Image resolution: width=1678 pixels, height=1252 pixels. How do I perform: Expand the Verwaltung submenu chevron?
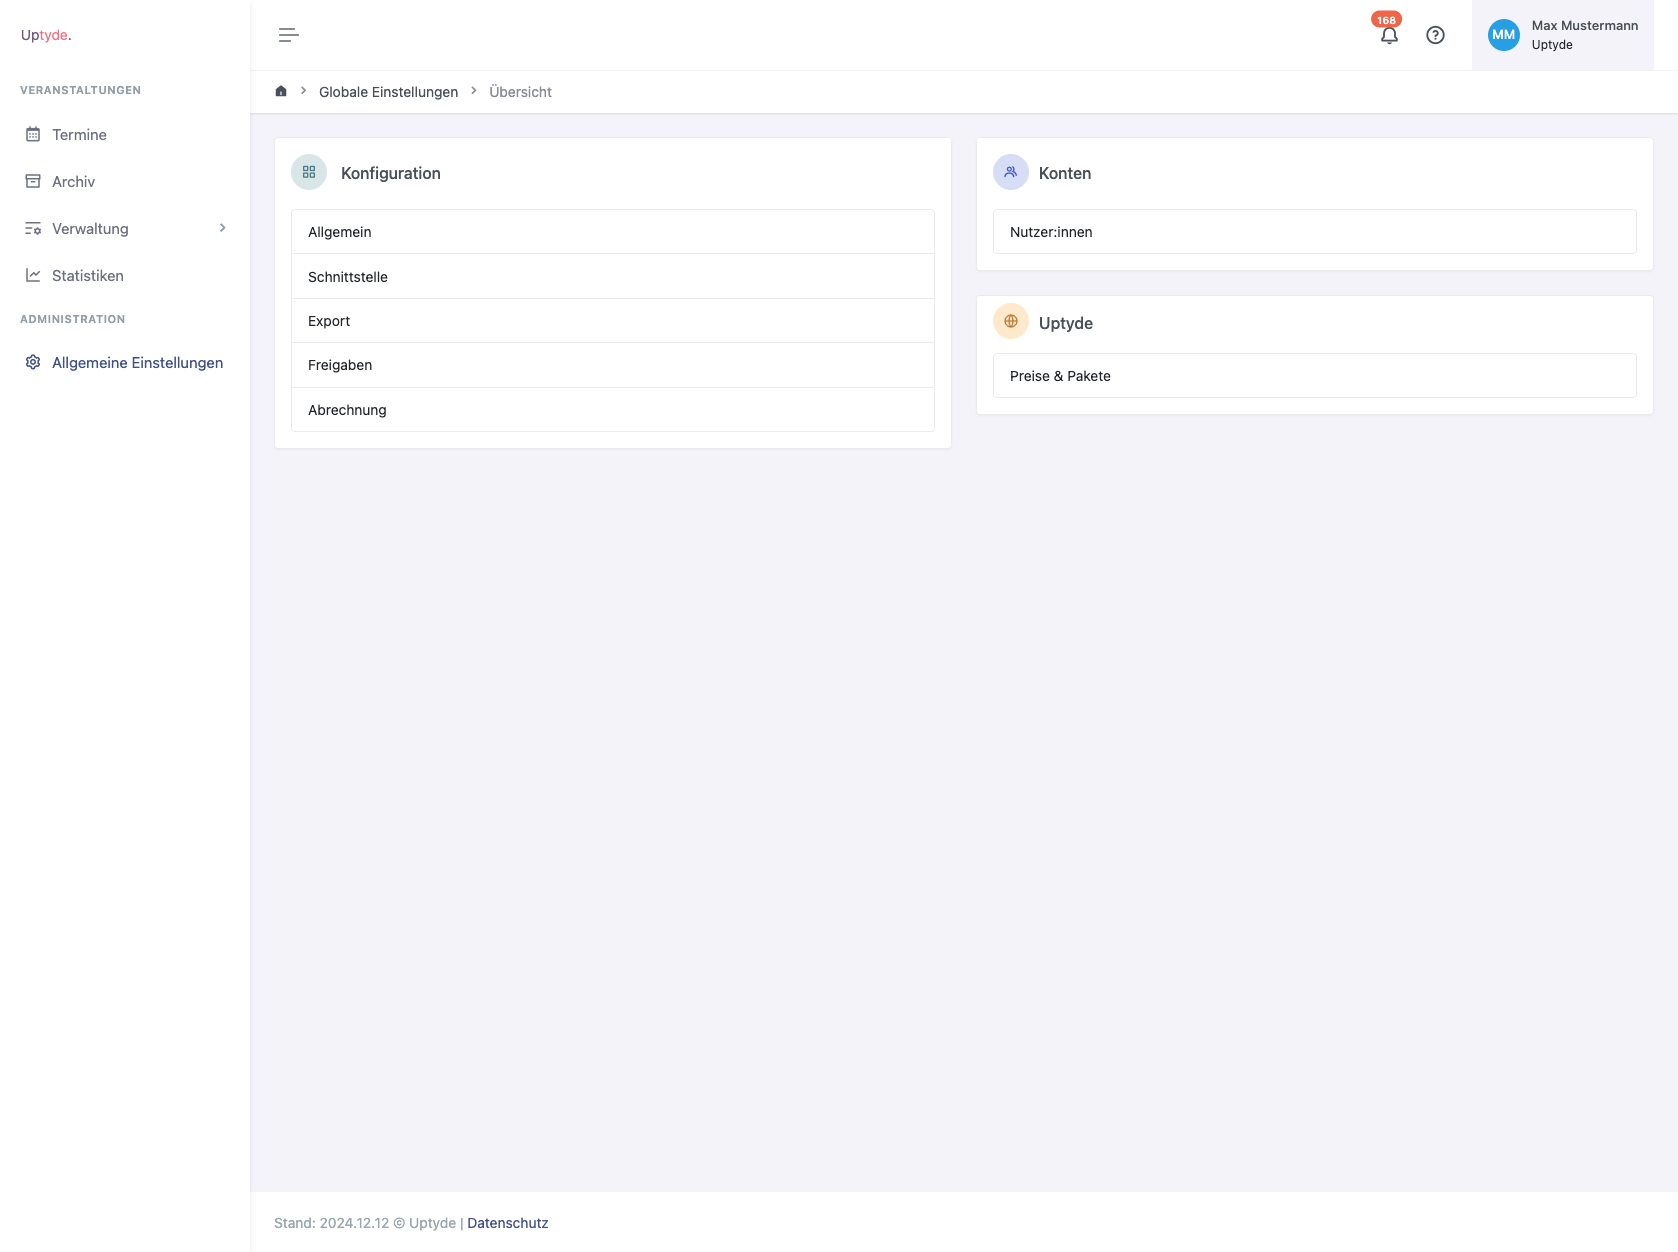pos(222,228)
